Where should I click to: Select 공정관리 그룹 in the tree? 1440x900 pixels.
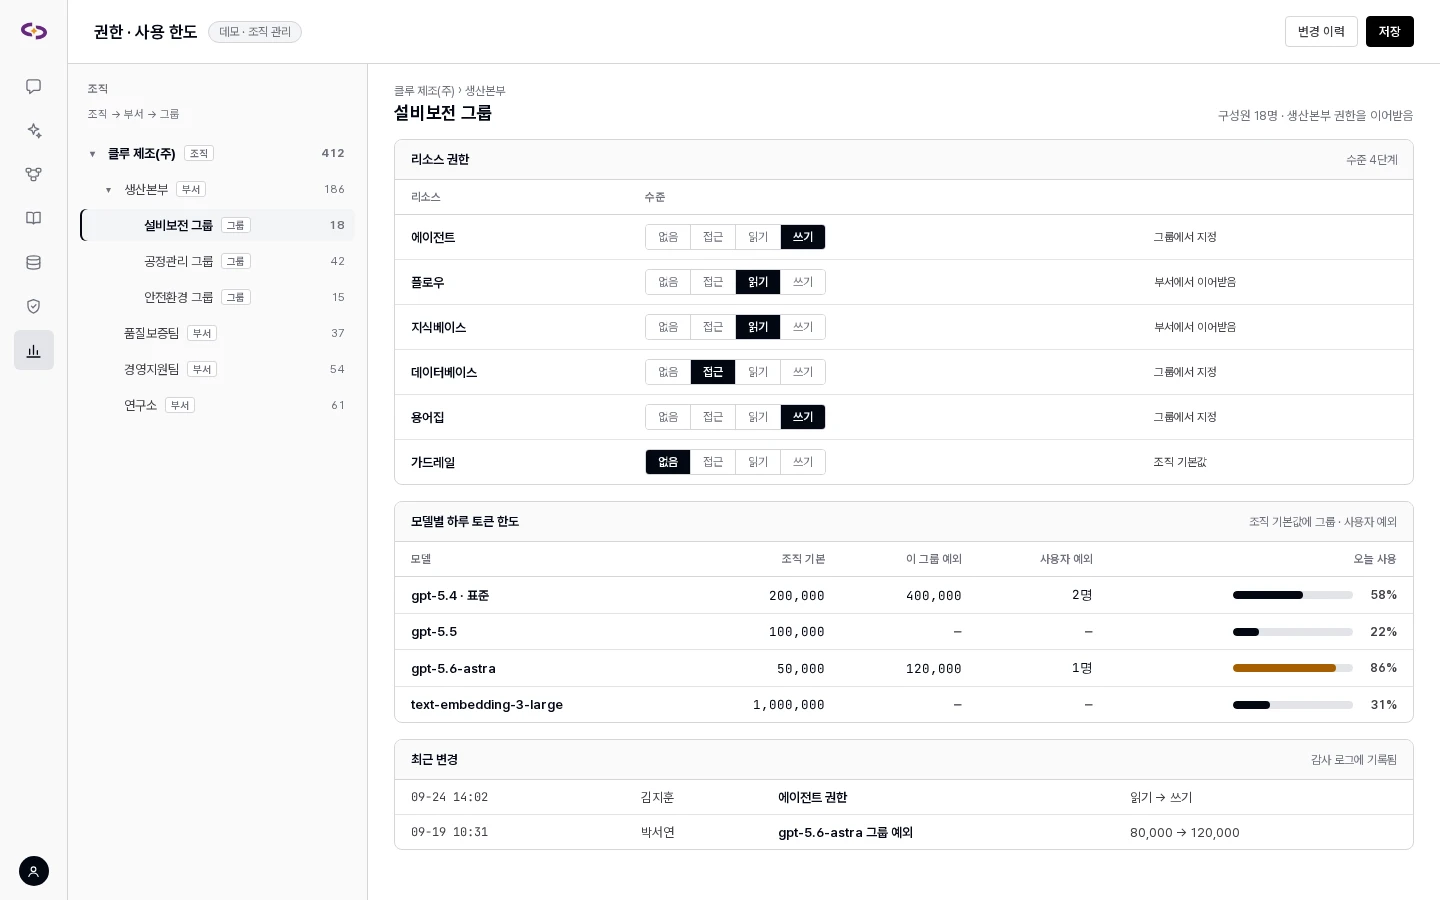[x=218, y=261]
